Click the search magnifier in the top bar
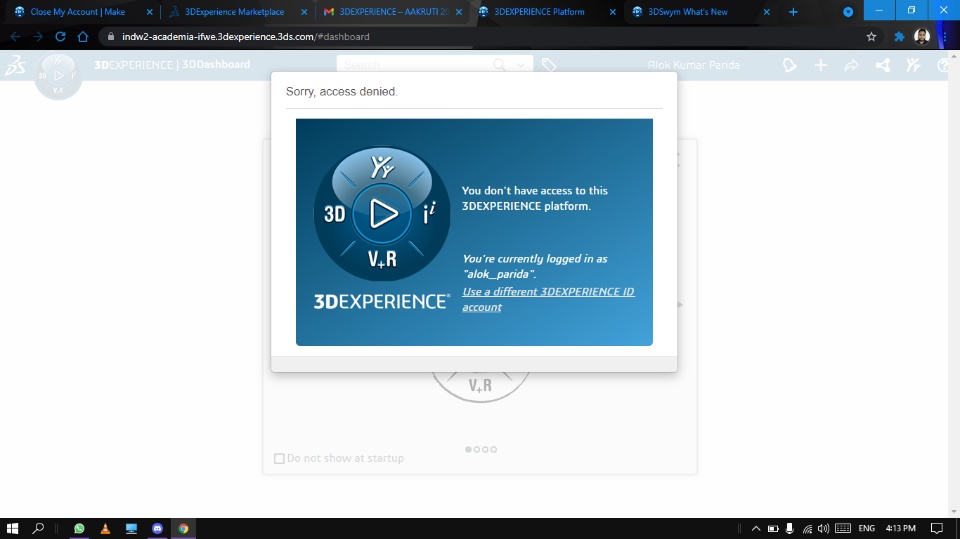Viewport: 960px width, 539px height. pos(499,65)
